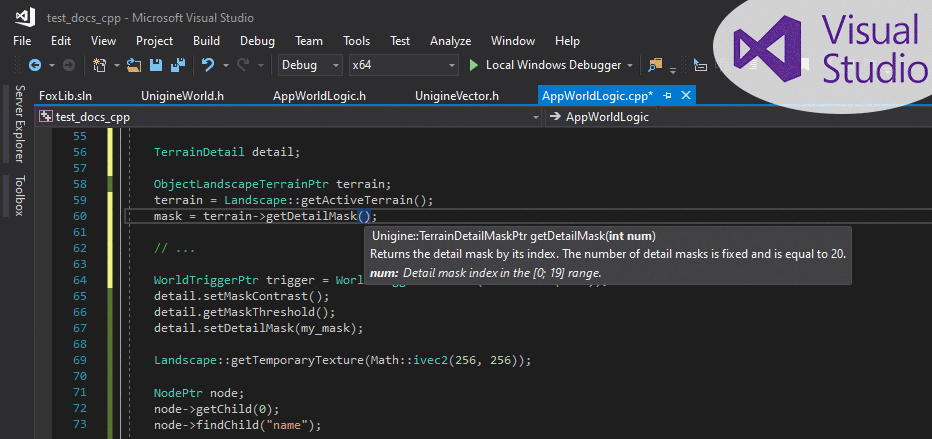Click the Save All icon
The image size is (932, 439).
[177, 65]
